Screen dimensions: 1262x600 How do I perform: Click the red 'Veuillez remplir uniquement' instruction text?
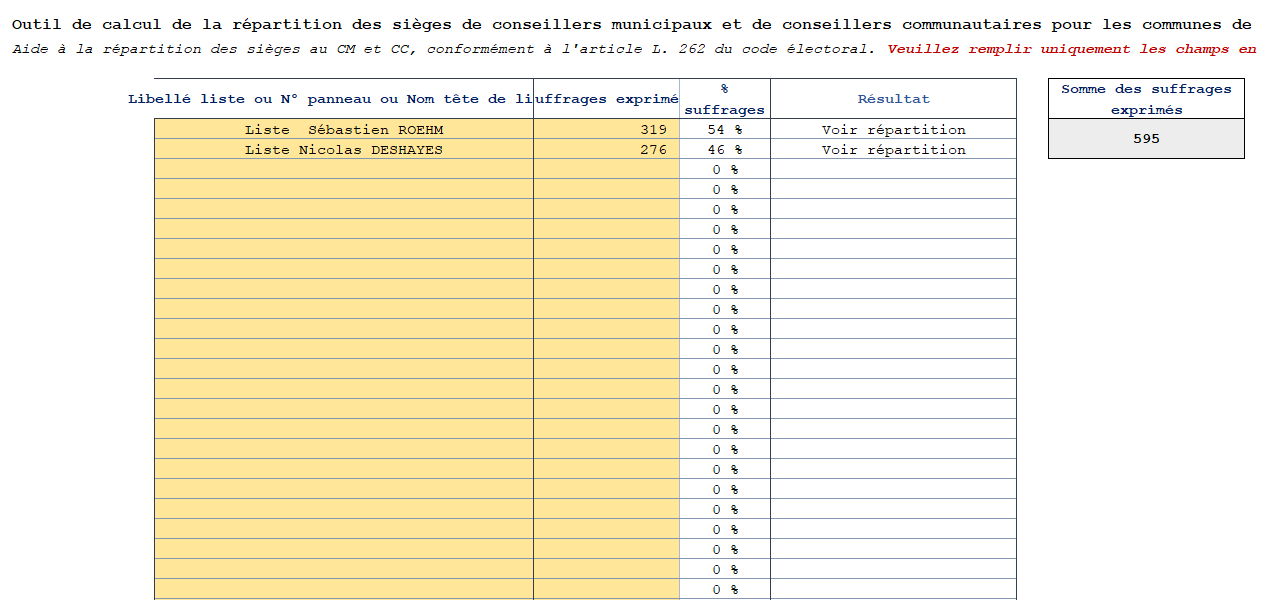pyautogui.click(x=1071, y=49)
